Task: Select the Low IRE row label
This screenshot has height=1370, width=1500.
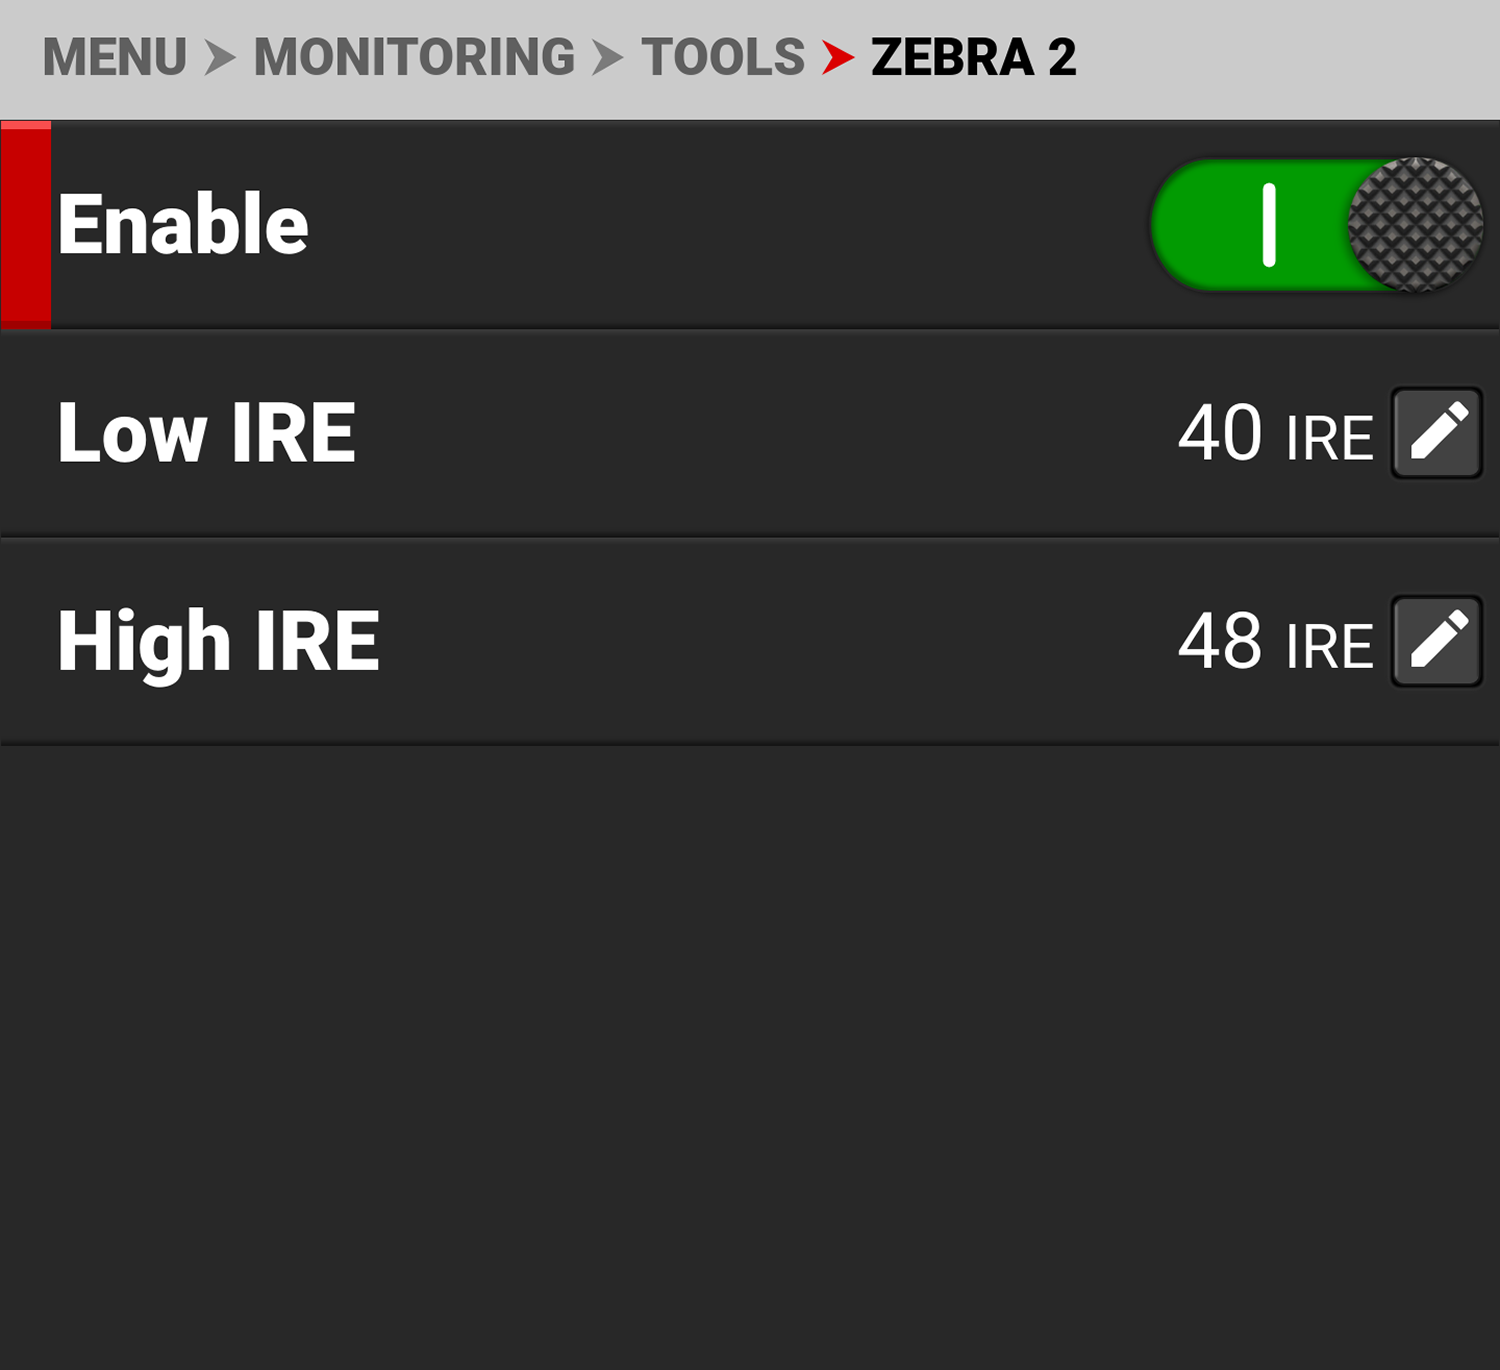Action: coord(207,433)
